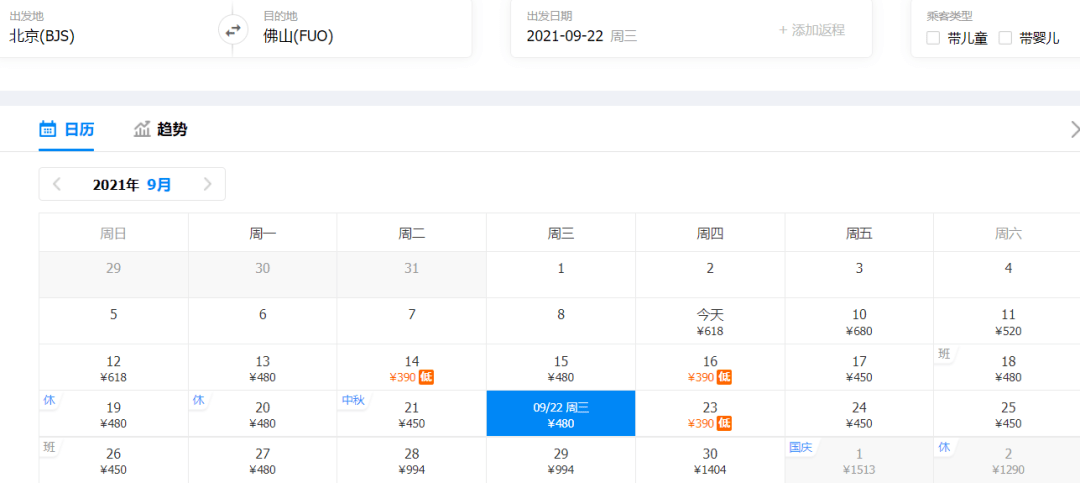This screenshot has width=1080, height=483.
Task: Click the orange 低 badge on September 16
Action: click(x=725, y=377)
